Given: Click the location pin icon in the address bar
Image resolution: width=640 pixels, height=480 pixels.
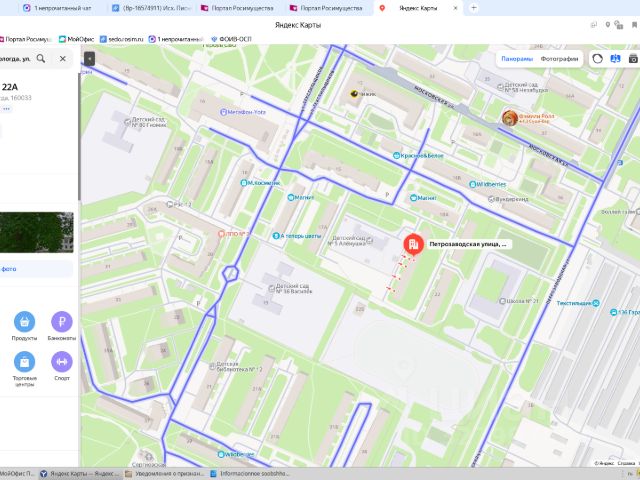Looking at the screenshot, I should point(608,25).
